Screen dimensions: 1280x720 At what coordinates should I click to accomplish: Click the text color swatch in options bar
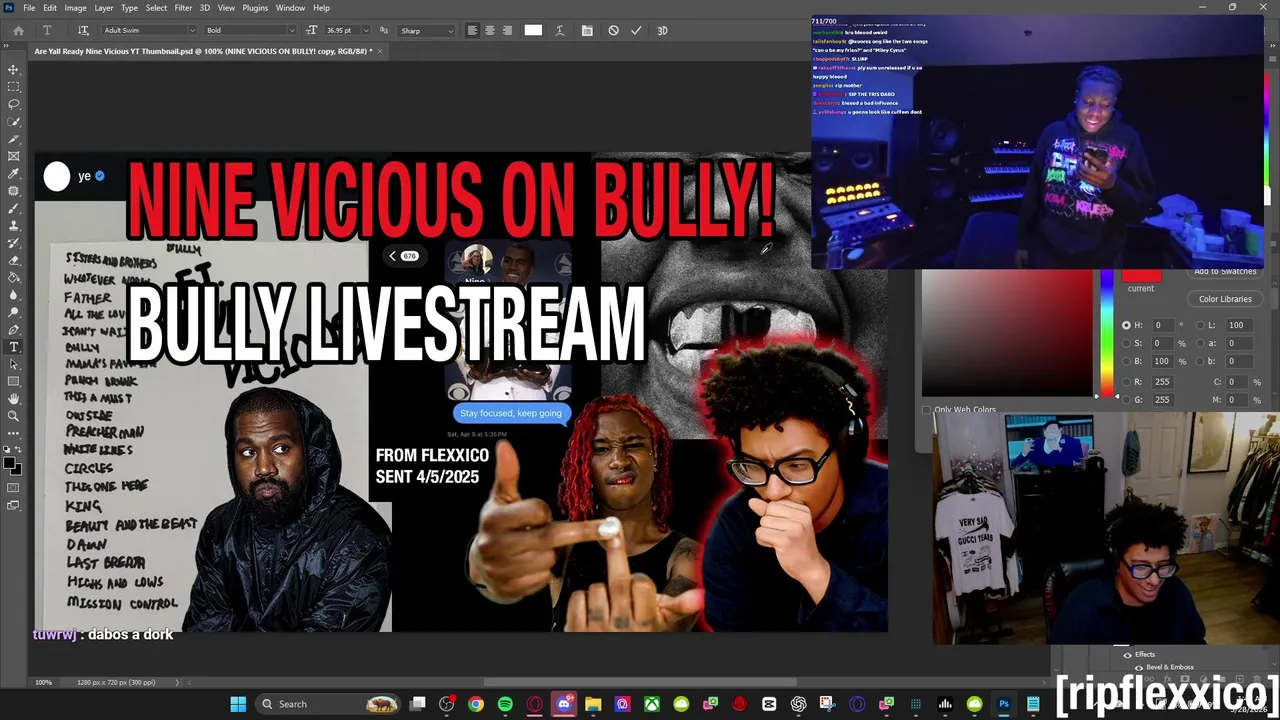(x=533, y=30)
